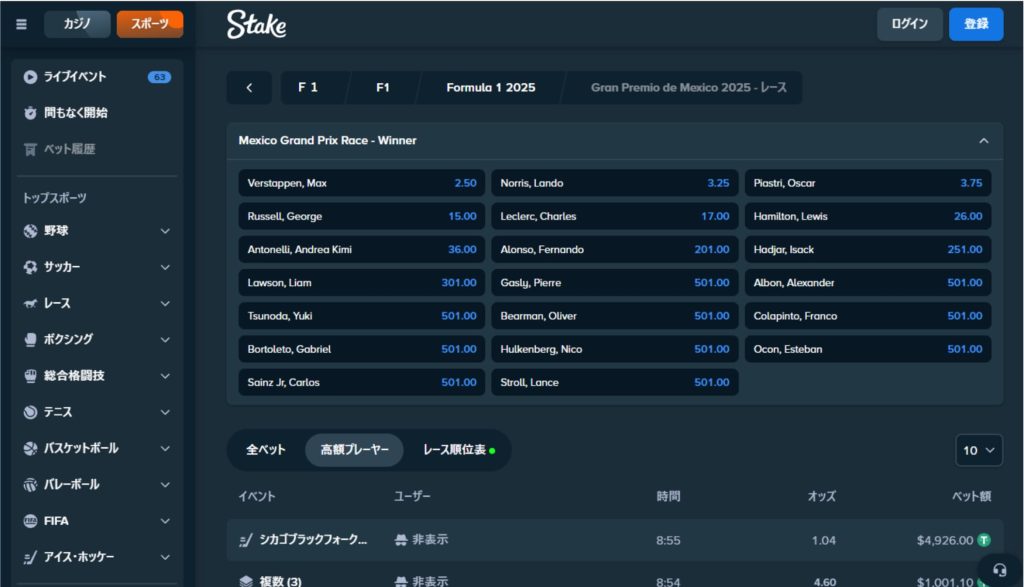Open the rows count dropdown showing 10

[979, 450]
